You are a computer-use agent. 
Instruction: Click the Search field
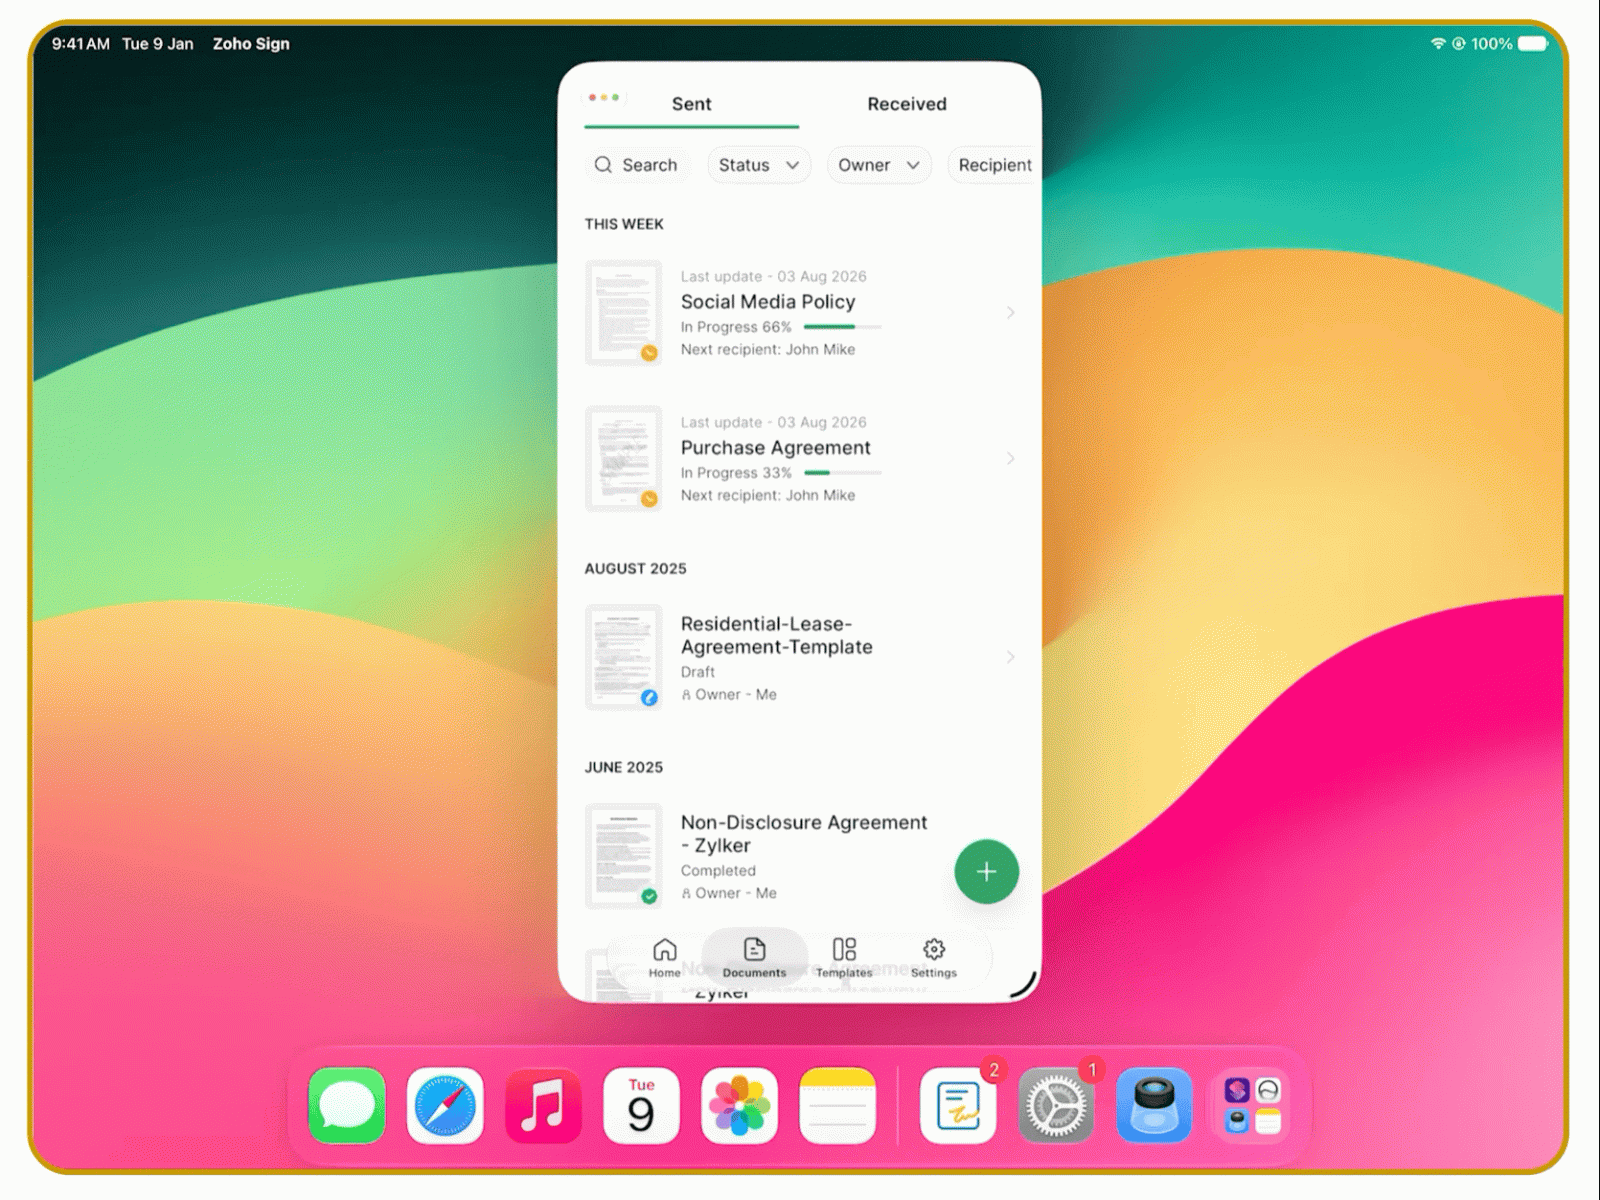(x=636, y=165)
